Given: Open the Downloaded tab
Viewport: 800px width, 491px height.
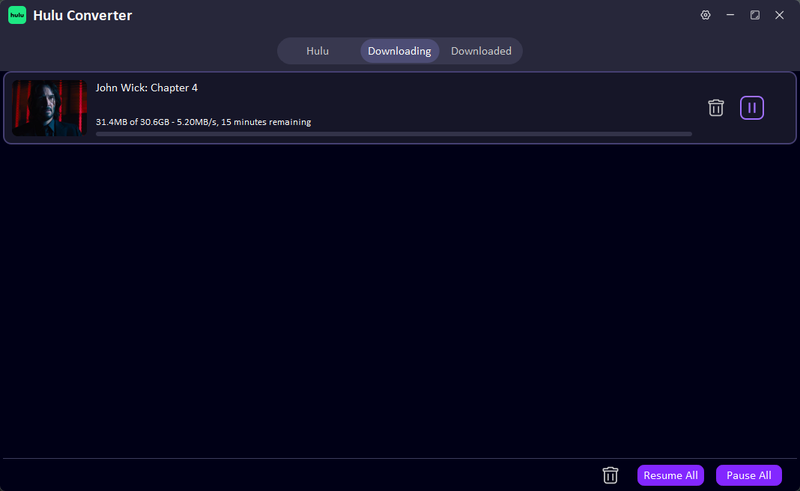Looking at the screenshot, I should (481, 51).
